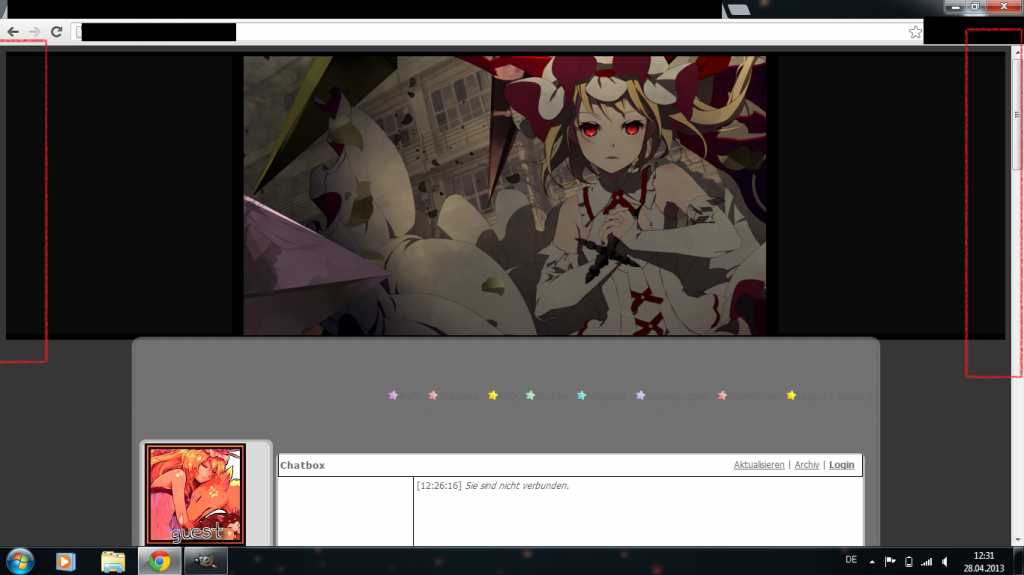Switch to Chrome in the taskbar

pyautogui.click(x=159, y=561)
